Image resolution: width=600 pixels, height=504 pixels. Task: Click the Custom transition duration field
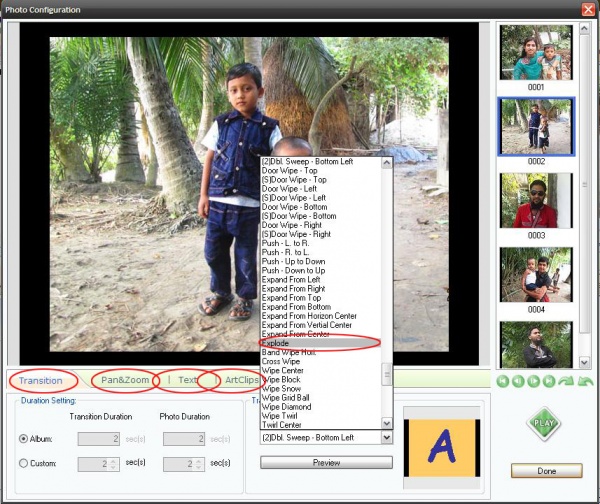(x=99, y=464)
